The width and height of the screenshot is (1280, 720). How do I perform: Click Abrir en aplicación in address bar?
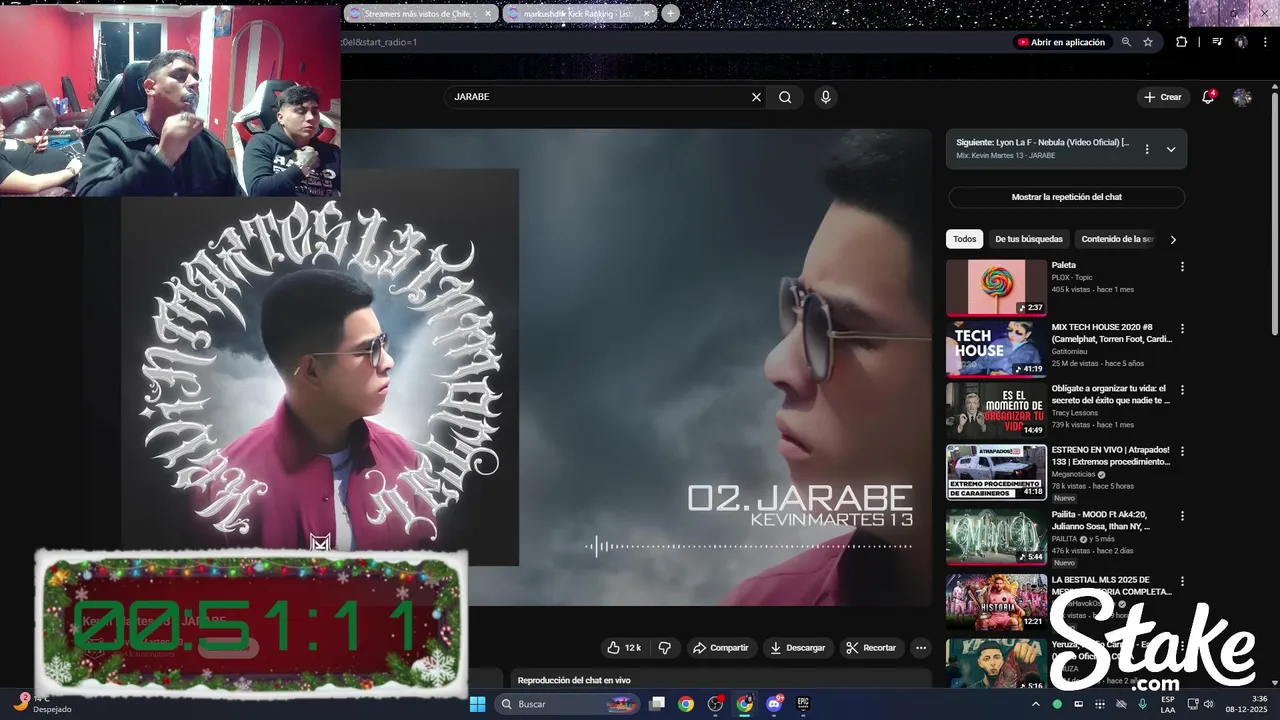(1061, 42)
